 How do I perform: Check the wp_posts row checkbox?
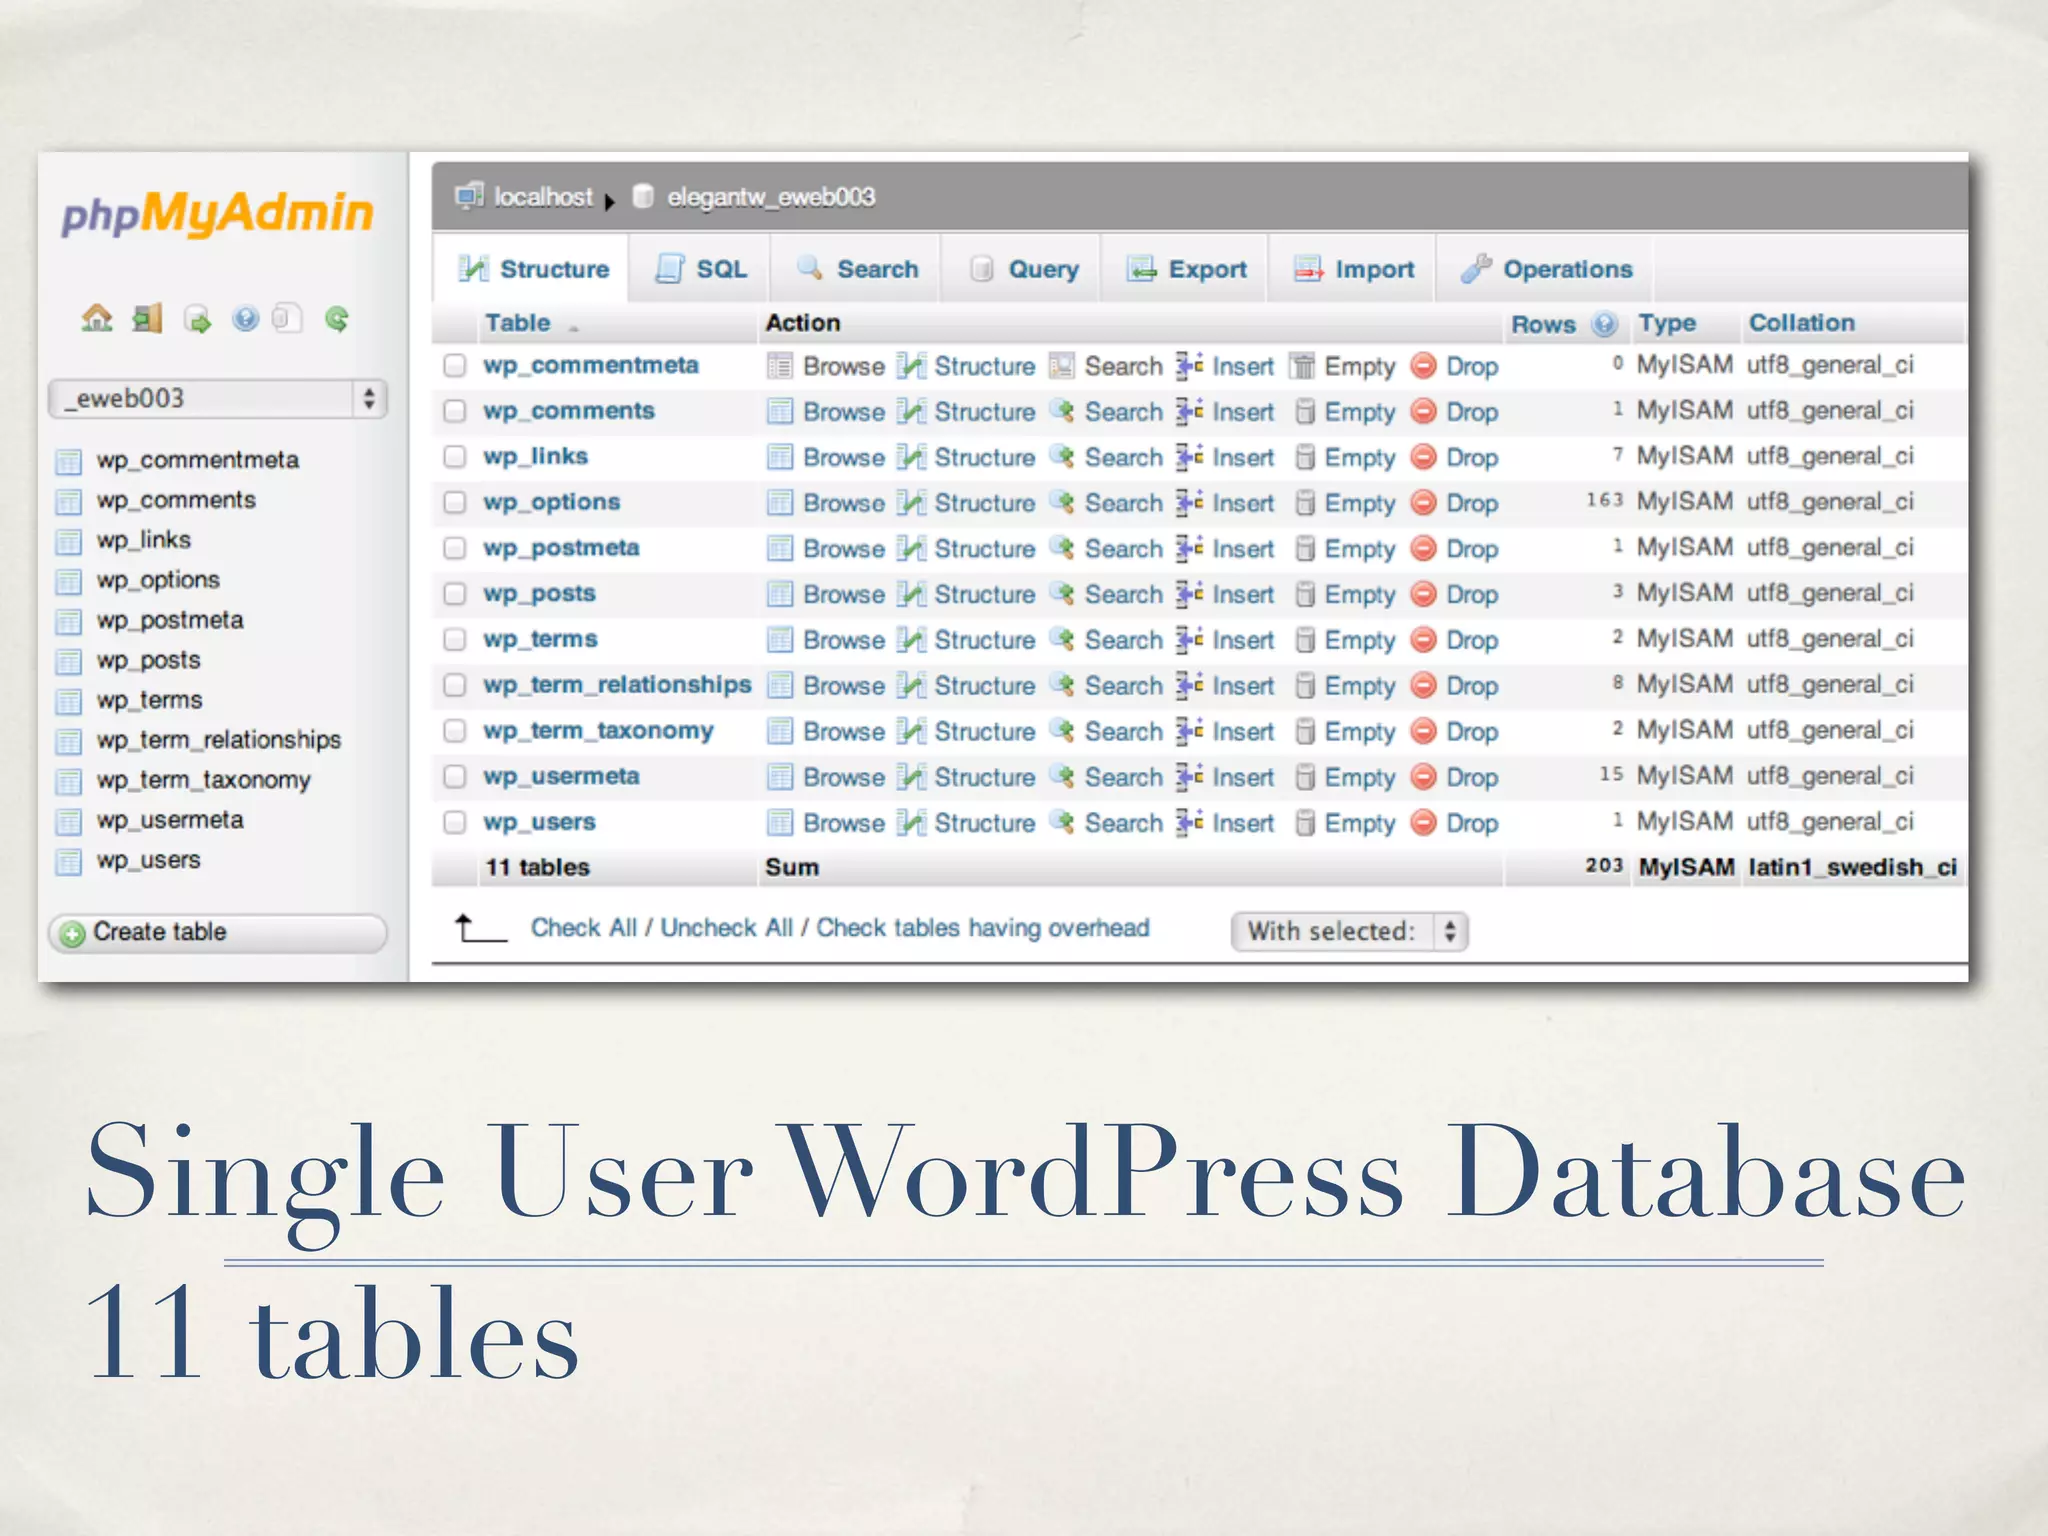coord(455,594)
